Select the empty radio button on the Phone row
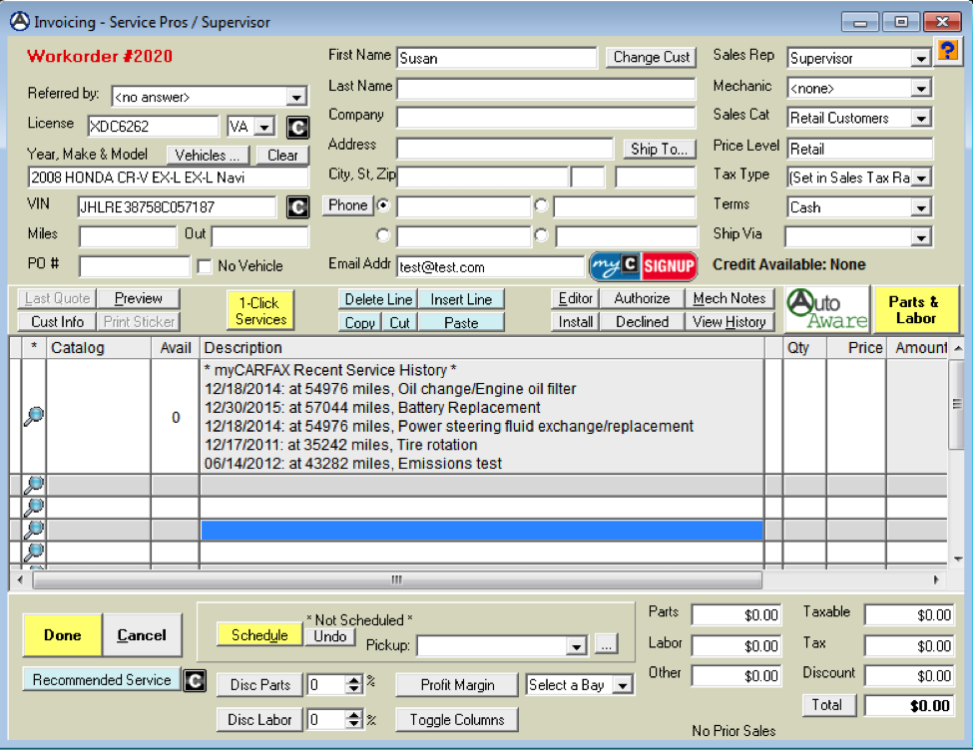This screenshot has height=750, width=973. tap(541, 205)
